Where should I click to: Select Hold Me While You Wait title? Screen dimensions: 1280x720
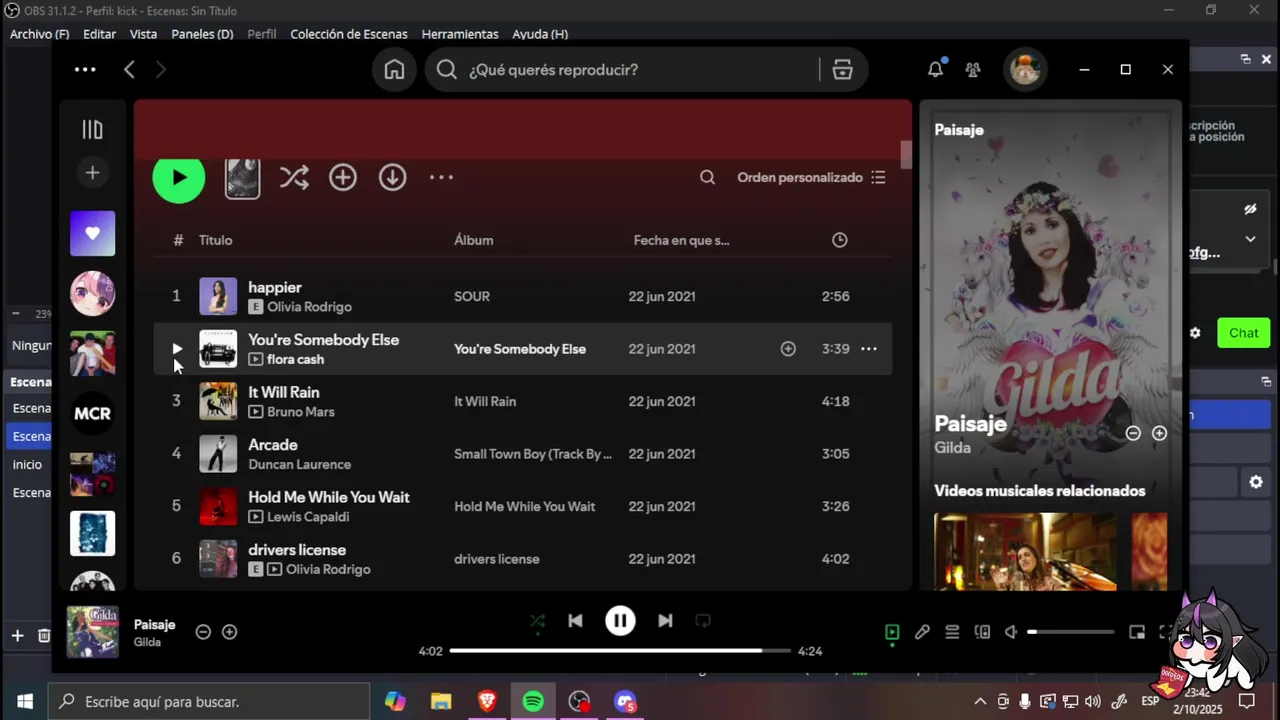click(329, 497)
